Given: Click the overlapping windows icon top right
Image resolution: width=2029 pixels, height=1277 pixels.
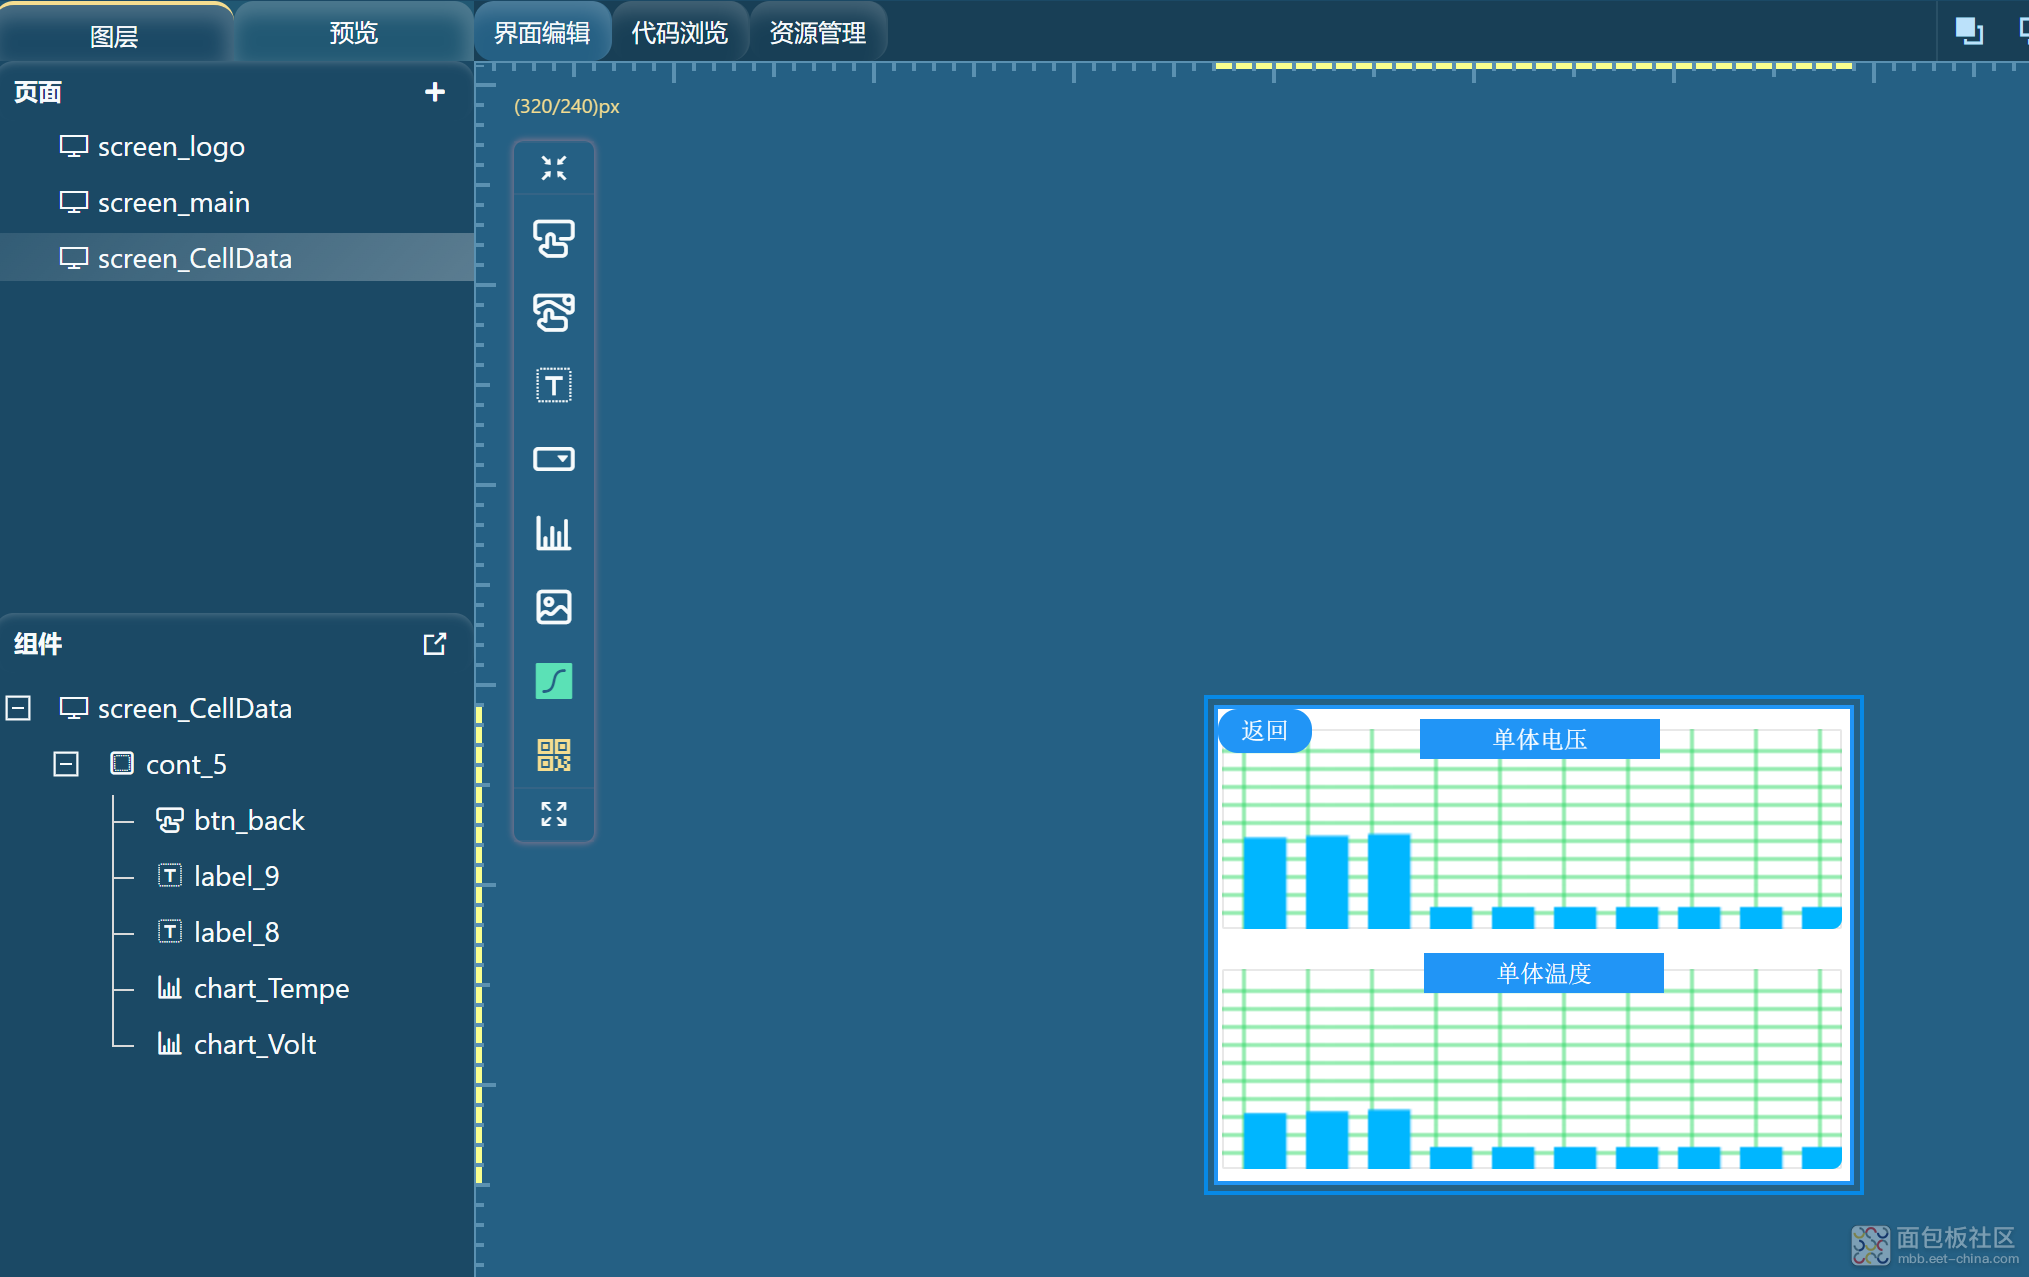Looking at the screenshot, I should tap(1968, 31).
